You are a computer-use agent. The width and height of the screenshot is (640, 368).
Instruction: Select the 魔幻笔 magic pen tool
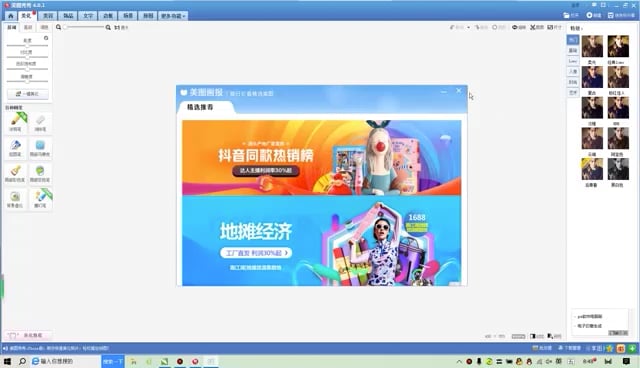(40, 199)
